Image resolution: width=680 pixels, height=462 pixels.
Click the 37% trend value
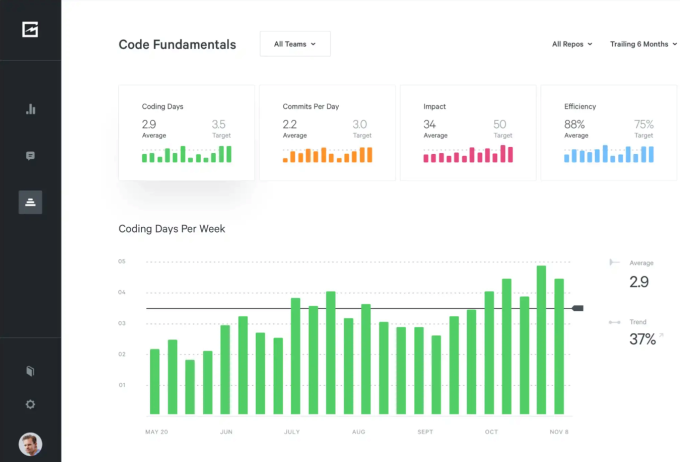tap(642, 340)
